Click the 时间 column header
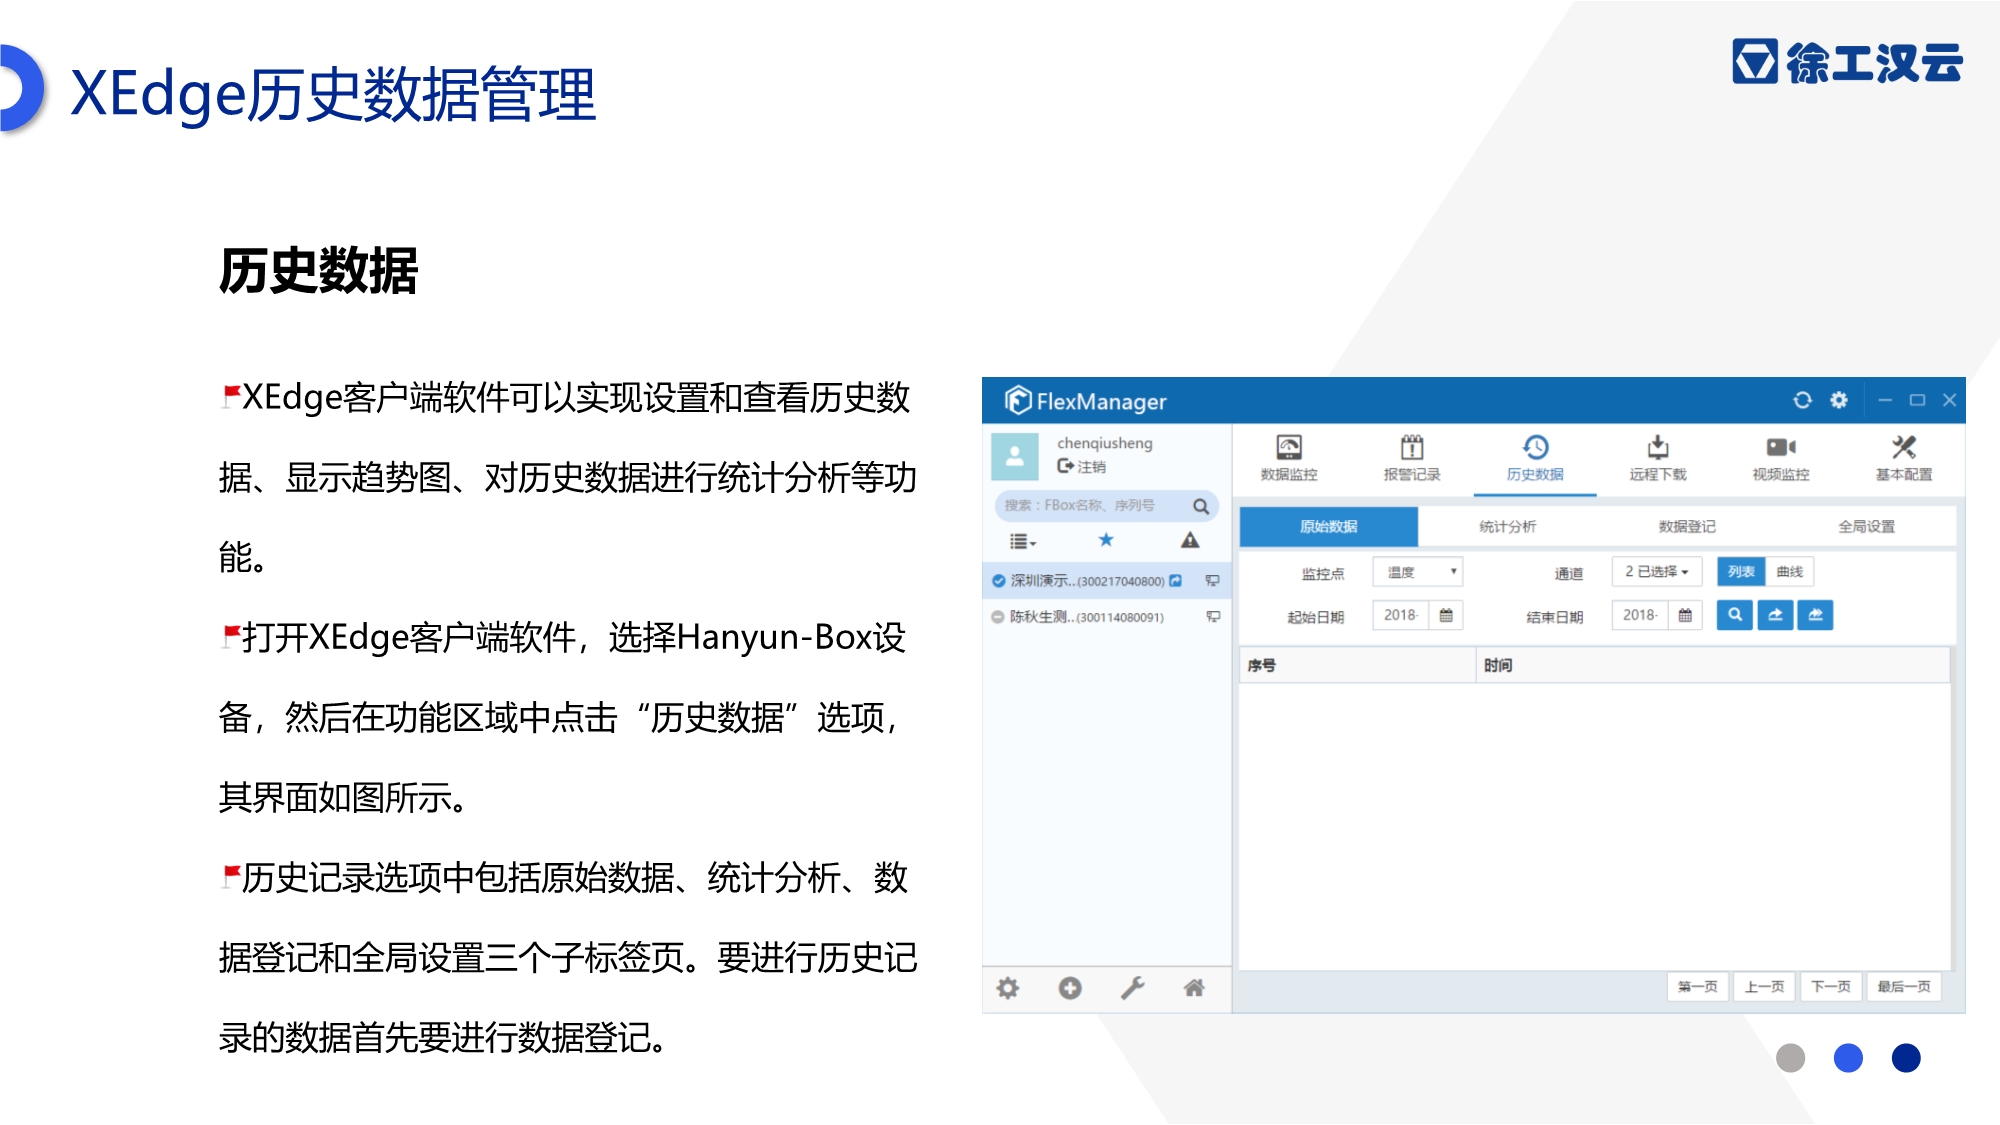 1713,665
